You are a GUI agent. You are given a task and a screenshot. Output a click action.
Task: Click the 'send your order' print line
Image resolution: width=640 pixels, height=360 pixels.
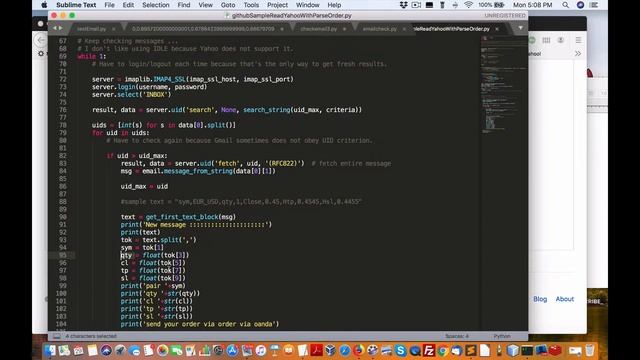[200, 324]
